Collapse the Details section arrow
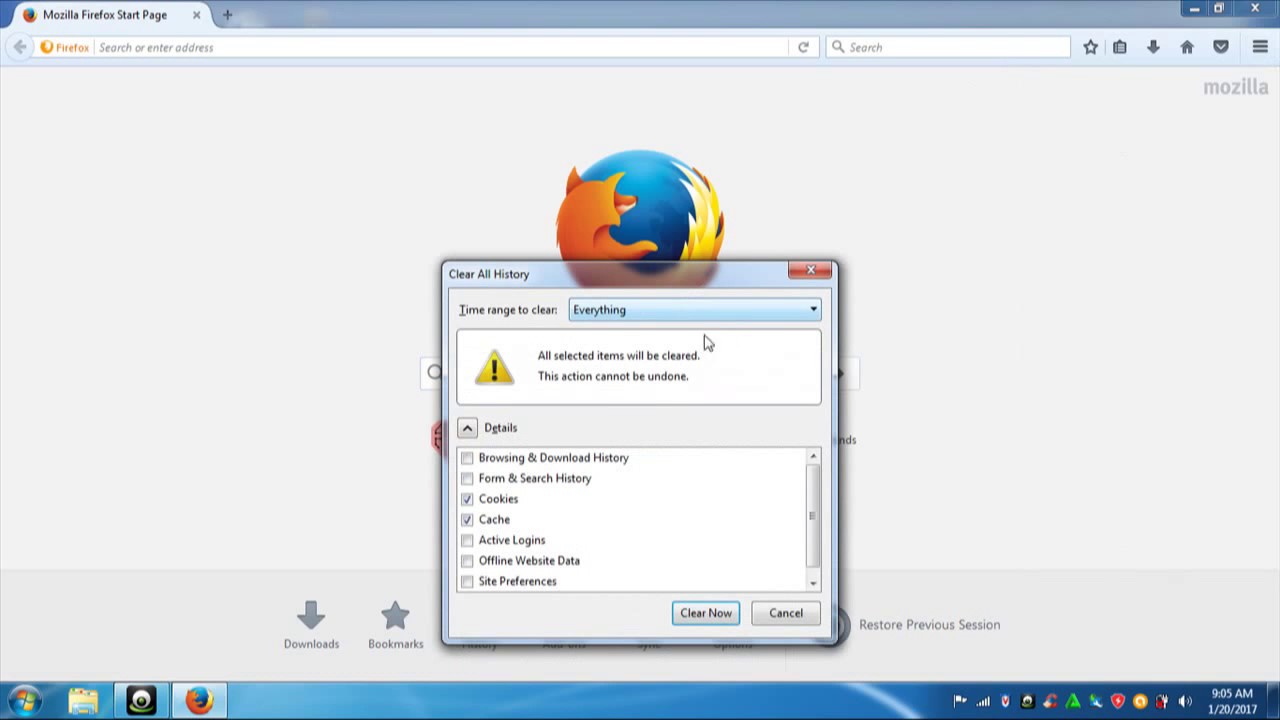Viewport: 1280px width, 720px height. (467, 428)
